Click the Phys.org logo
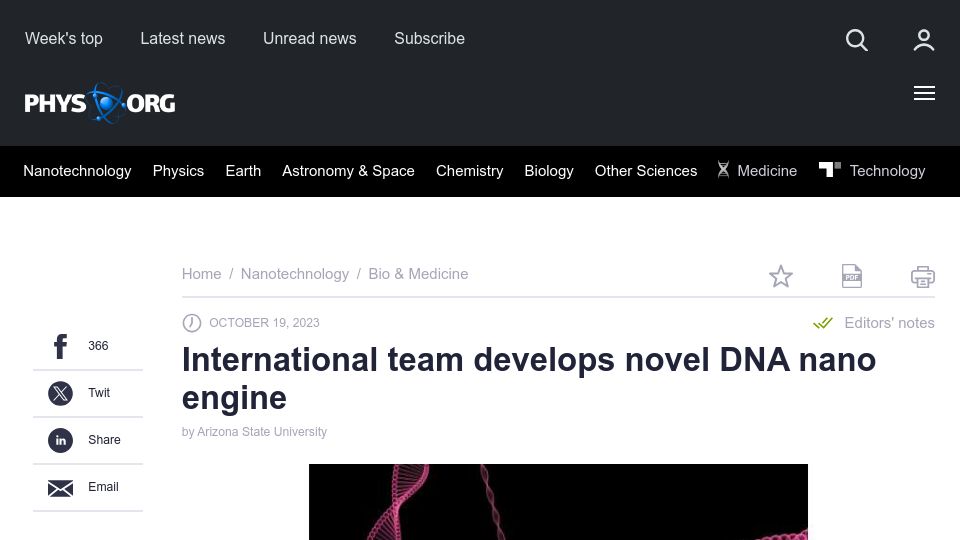 pos(100,103)
